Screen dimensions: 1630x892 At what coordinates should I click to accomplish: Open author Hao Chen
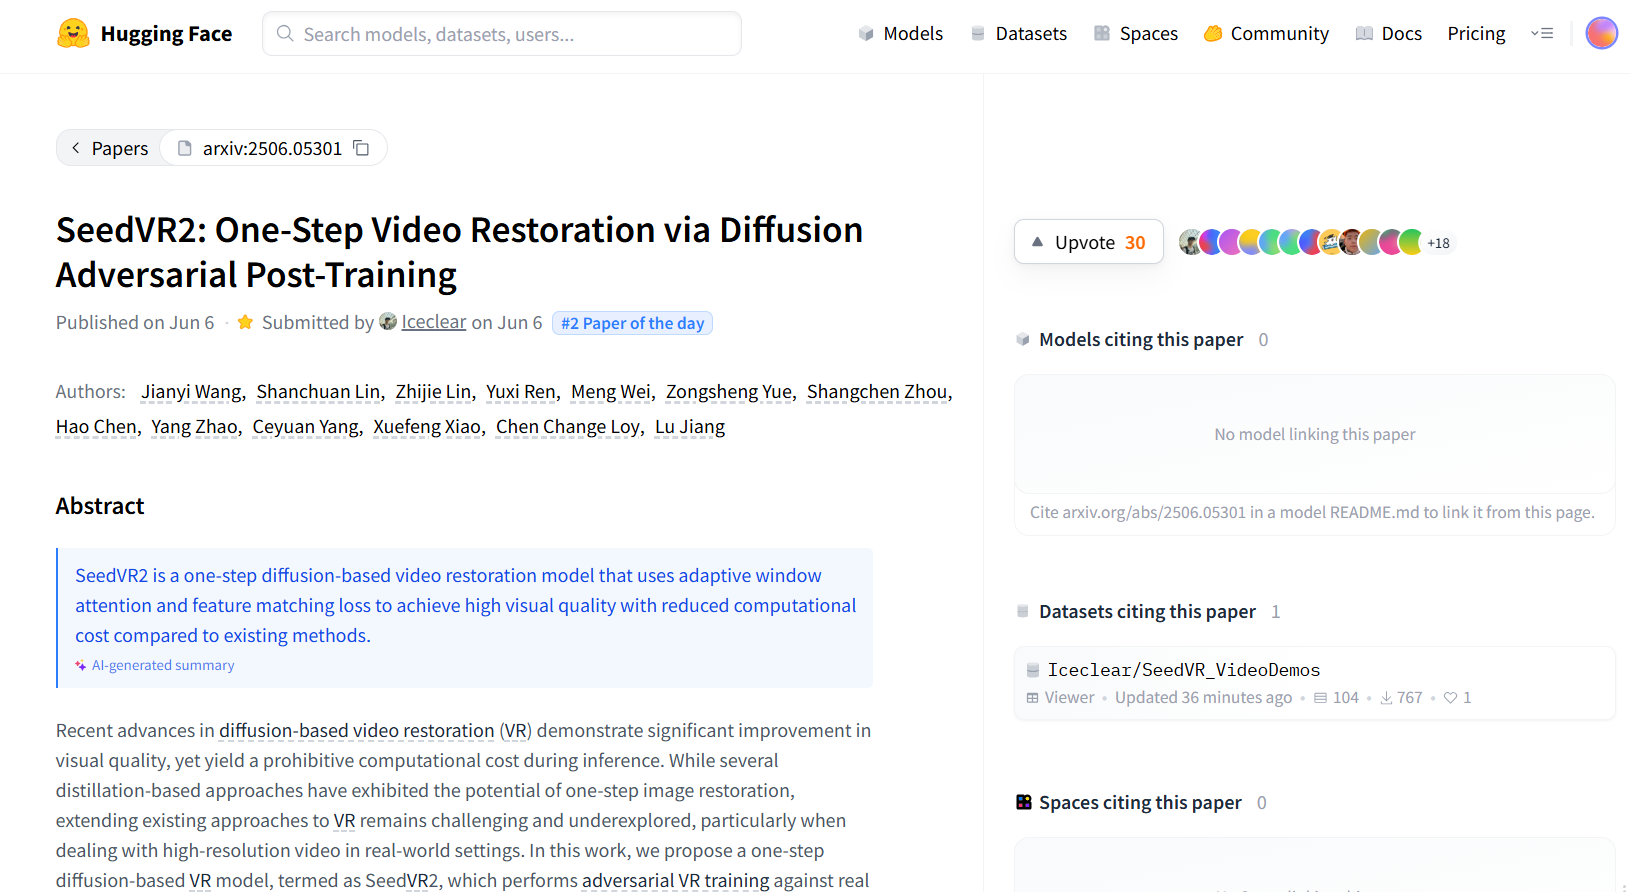point(96,427)
